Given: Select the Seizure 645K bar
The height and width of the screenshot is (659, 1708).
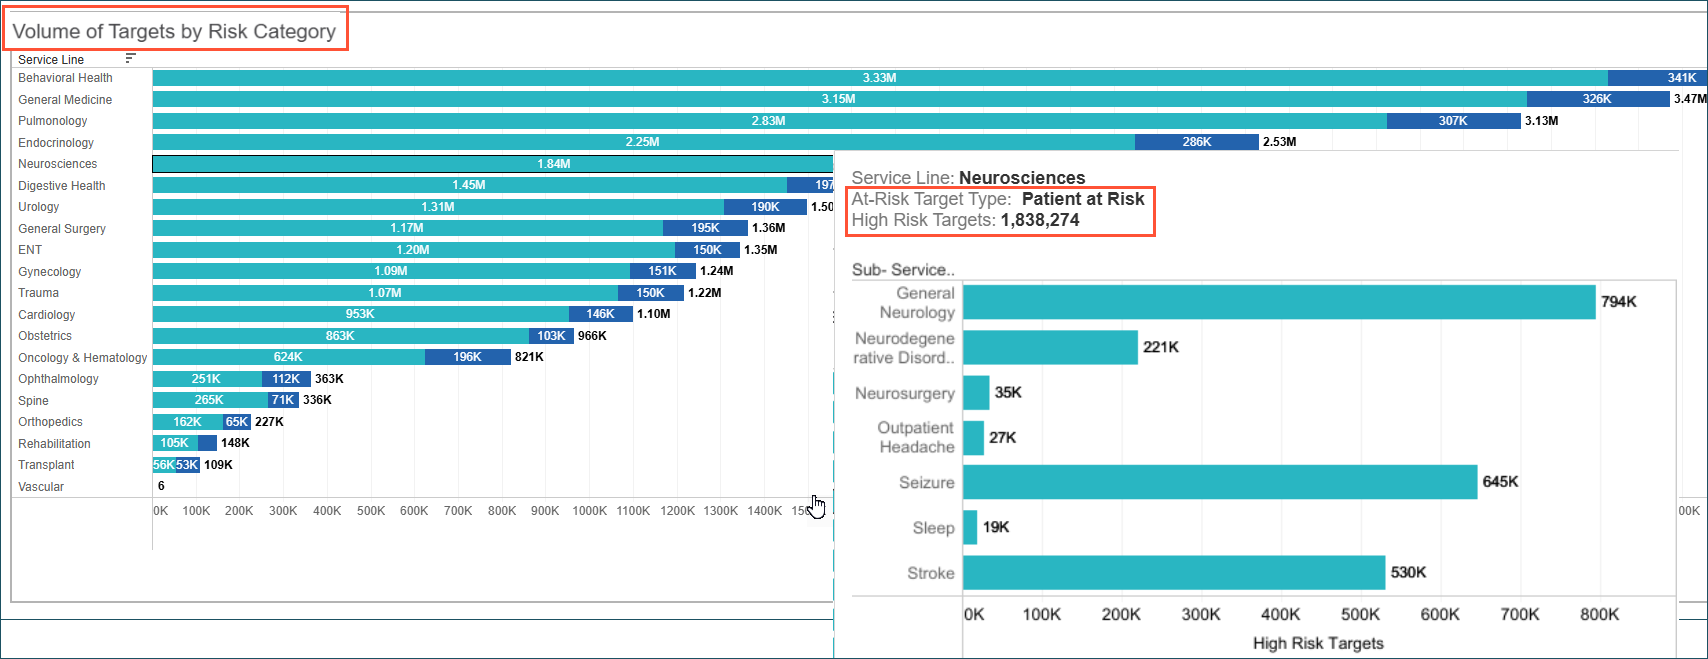Looking at the screenshot, I should point(1219,482).
